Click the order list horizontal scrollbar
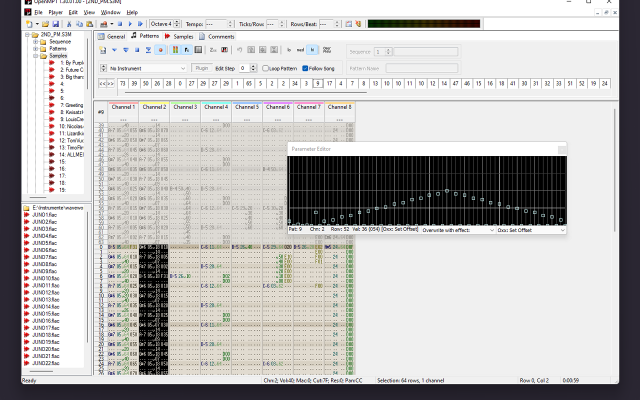This screenshot has width=640, height=400. pos(245,92)
